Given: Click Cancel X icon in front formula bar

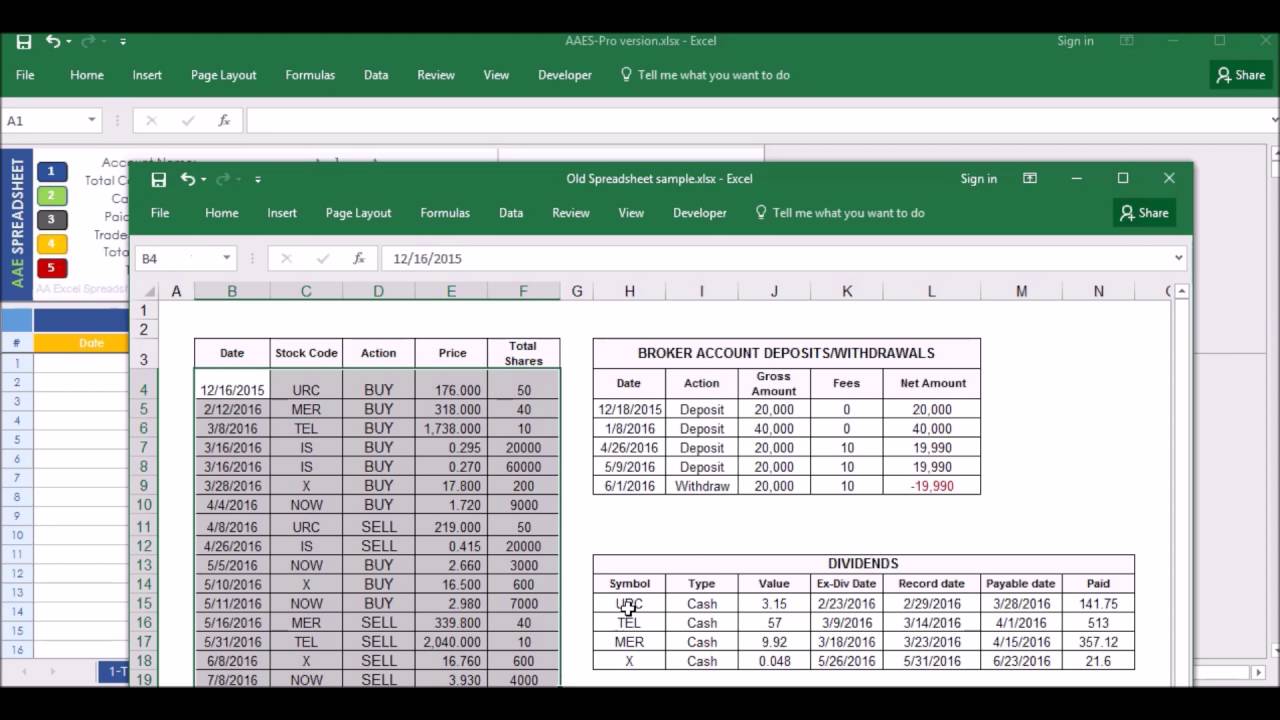Looking at the screenshot, I should tap(286, 258).
